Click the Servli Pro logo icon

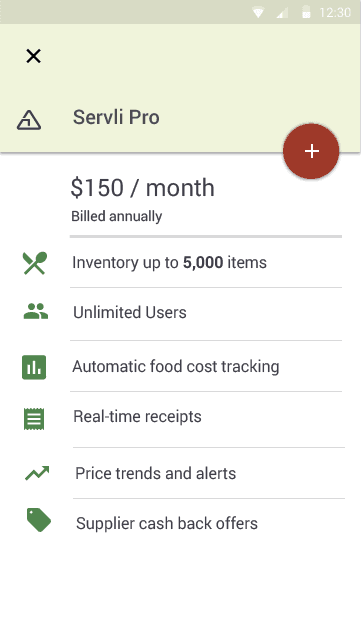tap(29, 120)
